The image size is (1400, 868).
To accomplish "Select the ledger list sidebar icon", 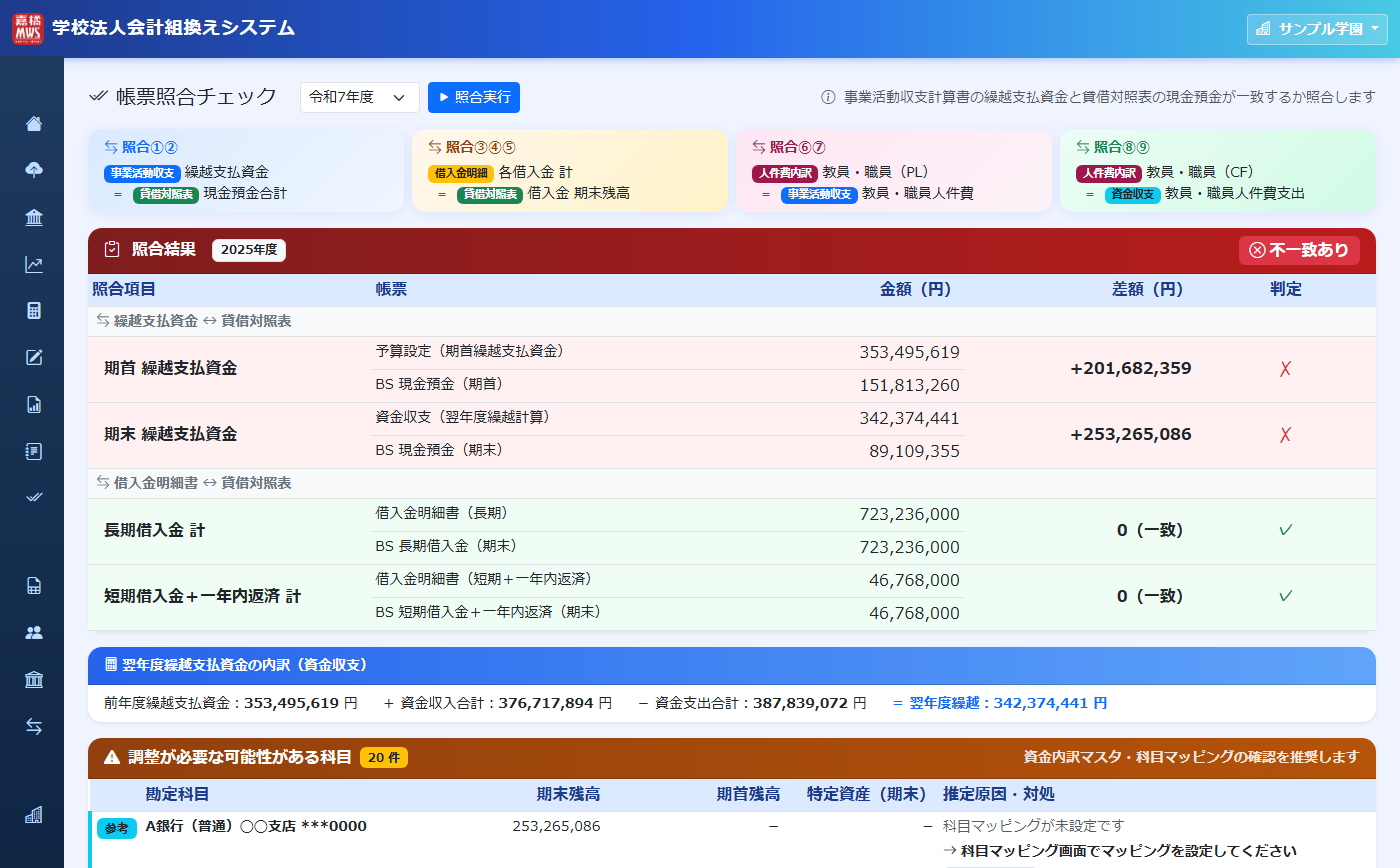I will [34, 451].
